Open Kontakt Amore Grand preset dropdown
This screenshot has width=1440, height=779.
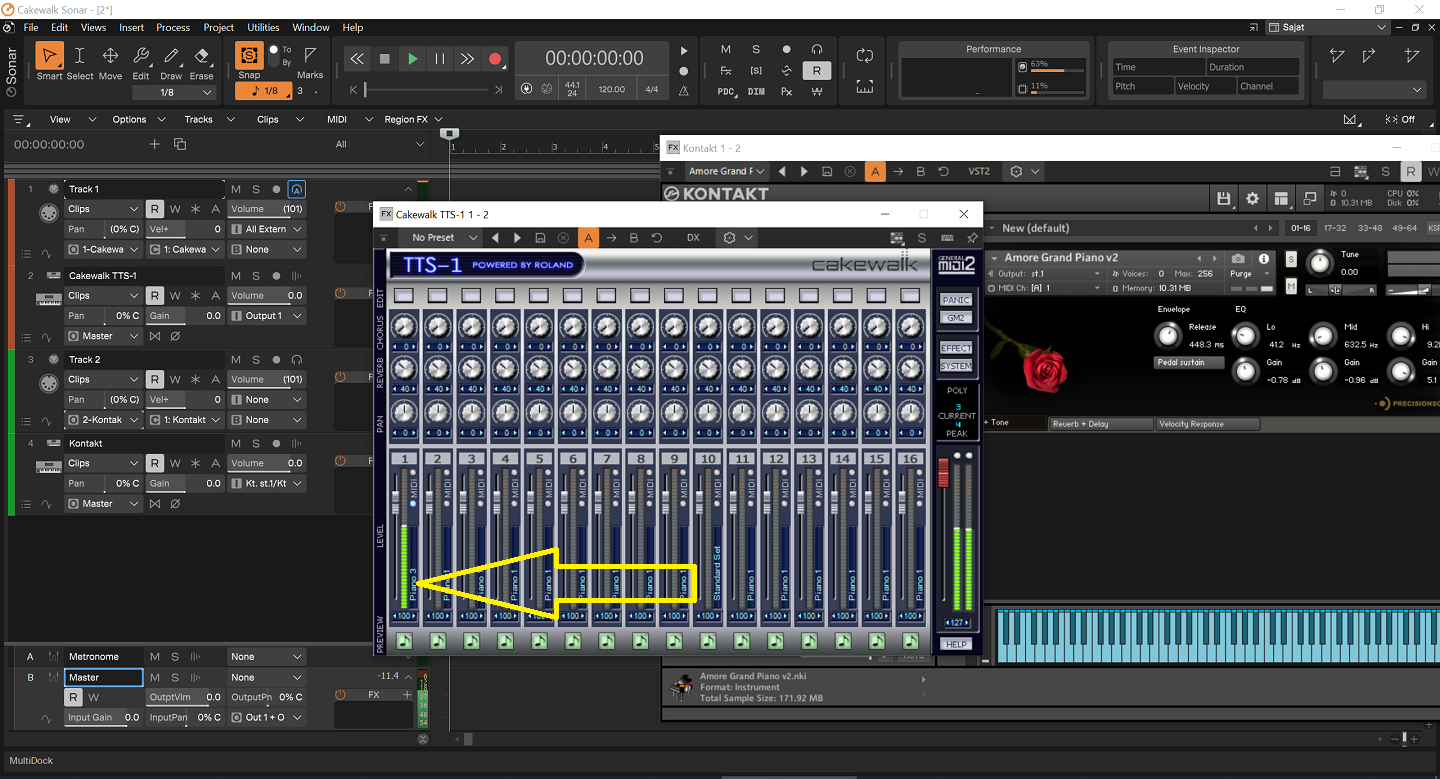click(727, 171)
